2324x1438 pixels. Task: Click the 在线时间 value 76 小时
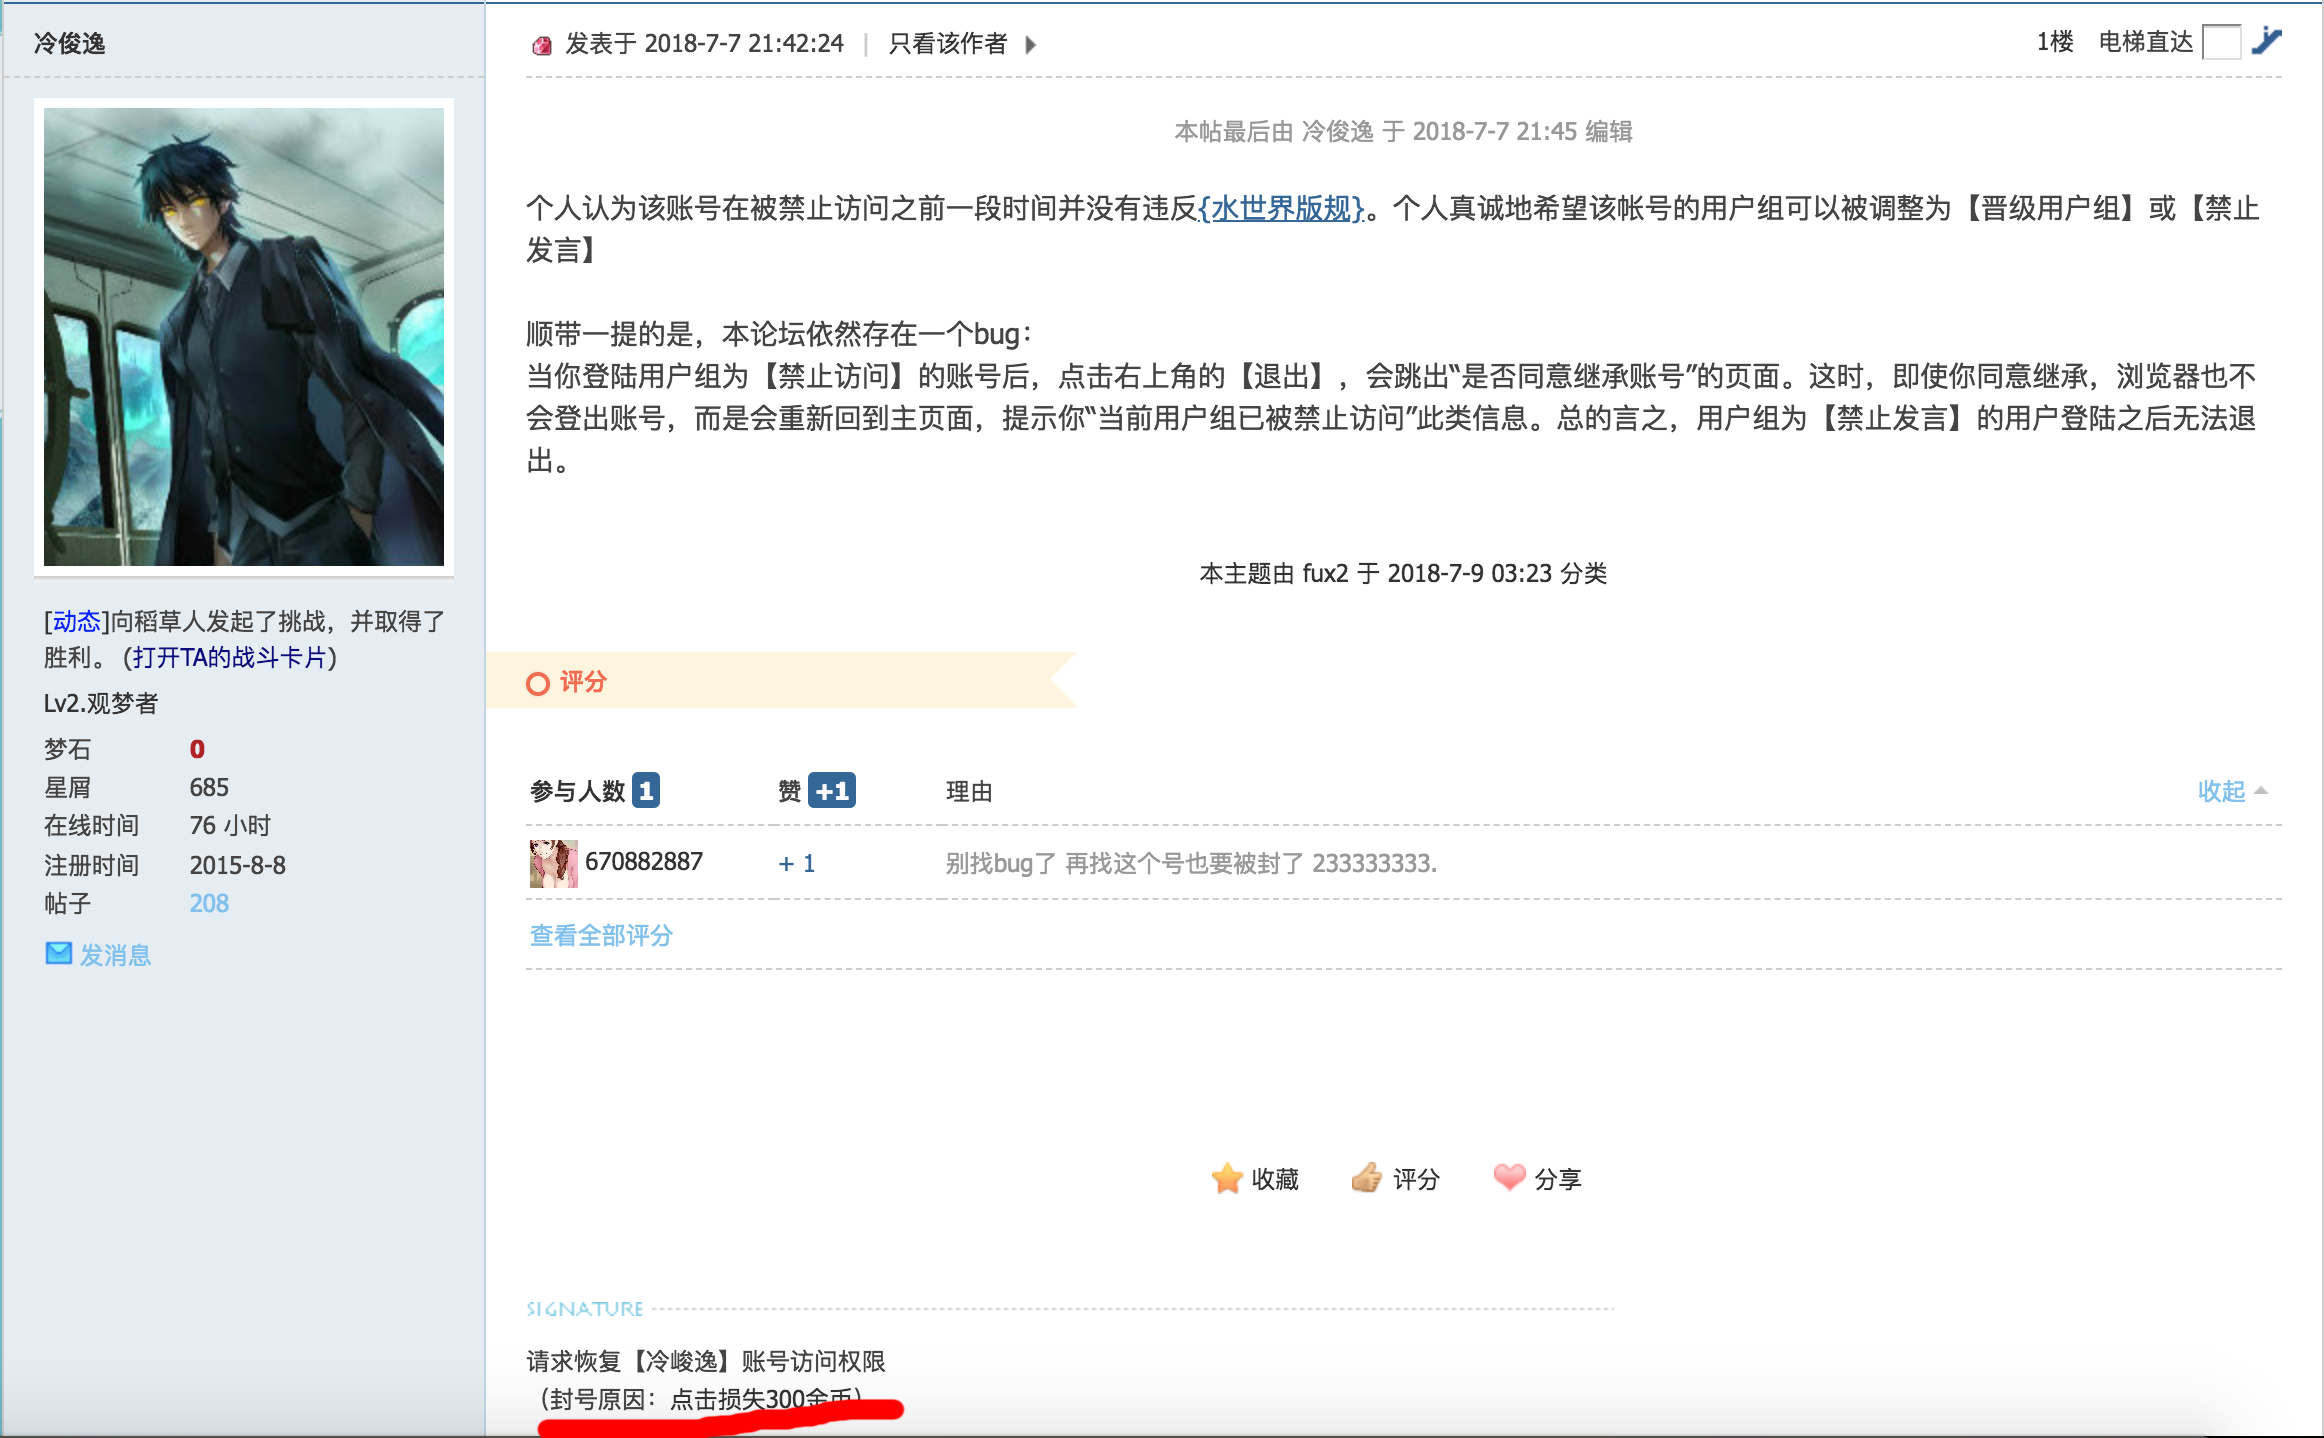pyautogui.click(x=230, y=825)
